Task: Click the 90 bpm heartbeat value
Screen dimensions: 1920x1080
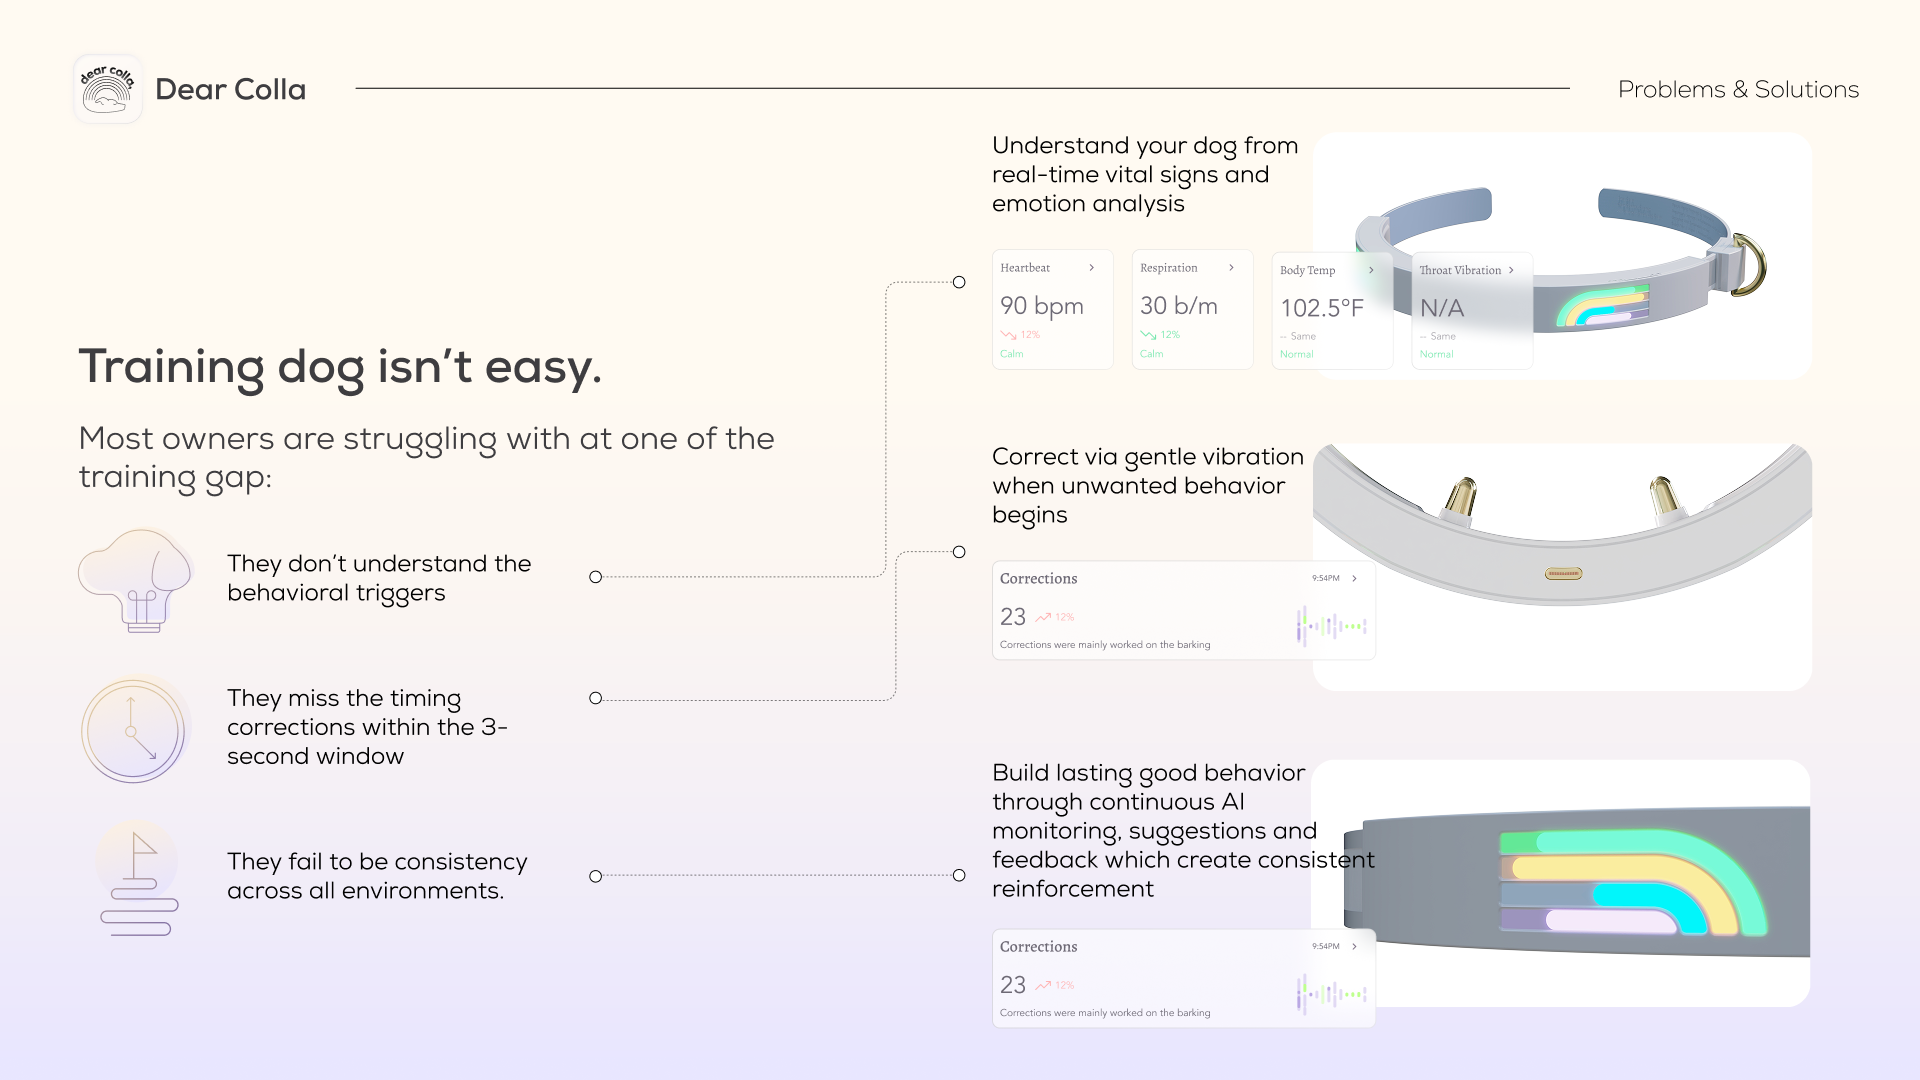Action: [x=1041, y=306]
